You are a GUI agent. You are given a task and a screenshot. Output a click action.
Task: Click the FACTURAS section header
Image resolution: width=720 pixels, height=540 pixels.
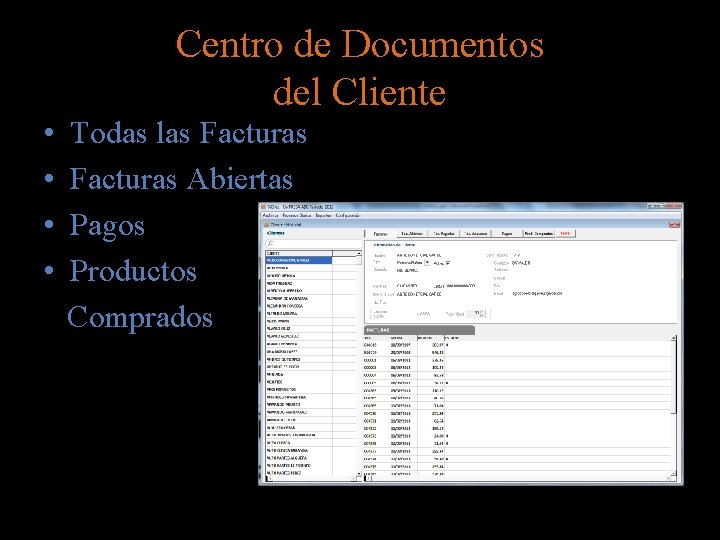pos(419,330)
